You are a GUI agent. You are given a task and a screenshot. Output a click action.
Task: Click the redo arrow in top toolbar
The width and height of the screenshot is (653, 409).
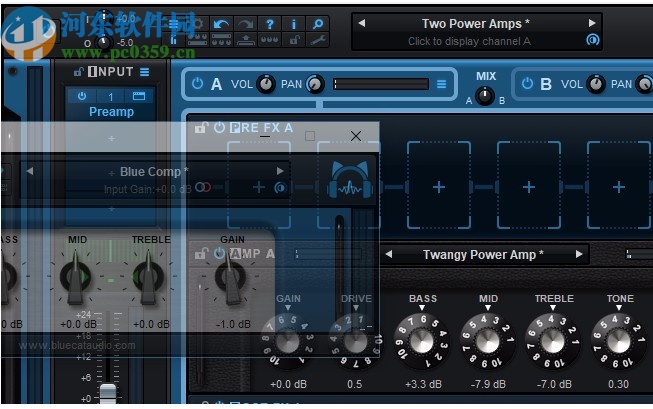(x=246, y=24)
